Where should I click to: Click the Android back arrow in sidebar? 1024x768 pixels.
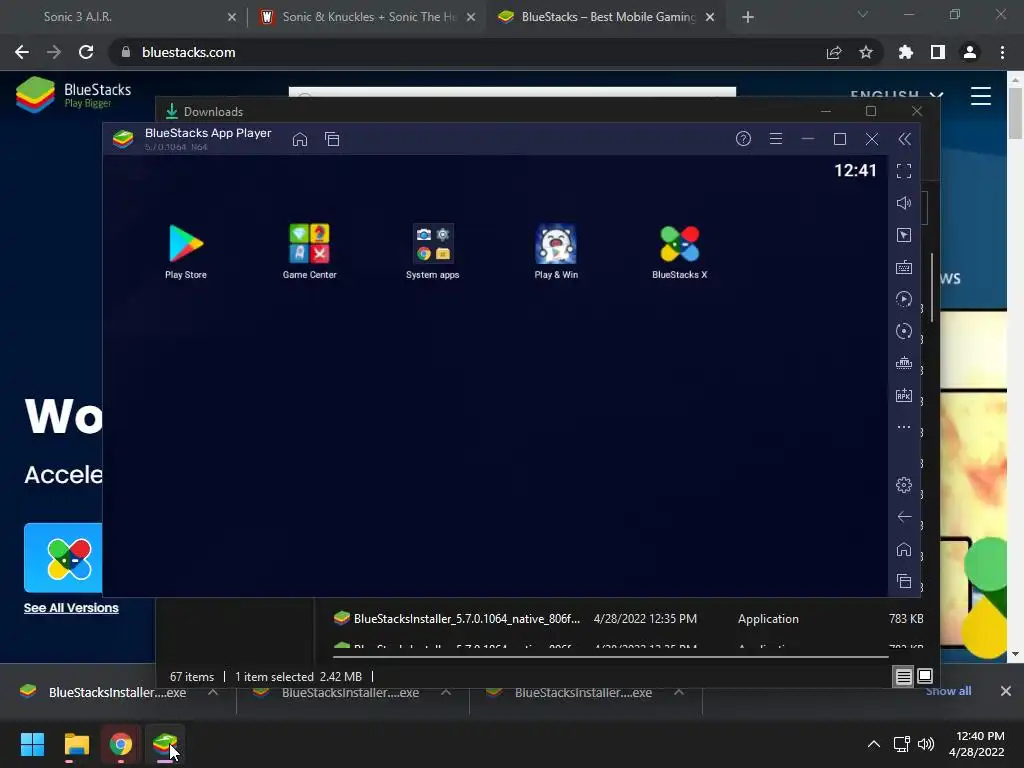point(904,517)
